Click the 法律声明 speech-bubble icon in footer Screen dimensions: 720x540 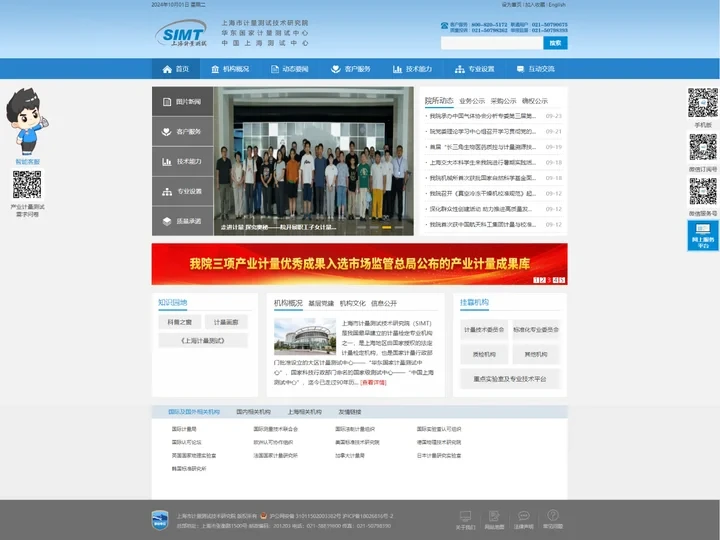click(x=523, y=516)
